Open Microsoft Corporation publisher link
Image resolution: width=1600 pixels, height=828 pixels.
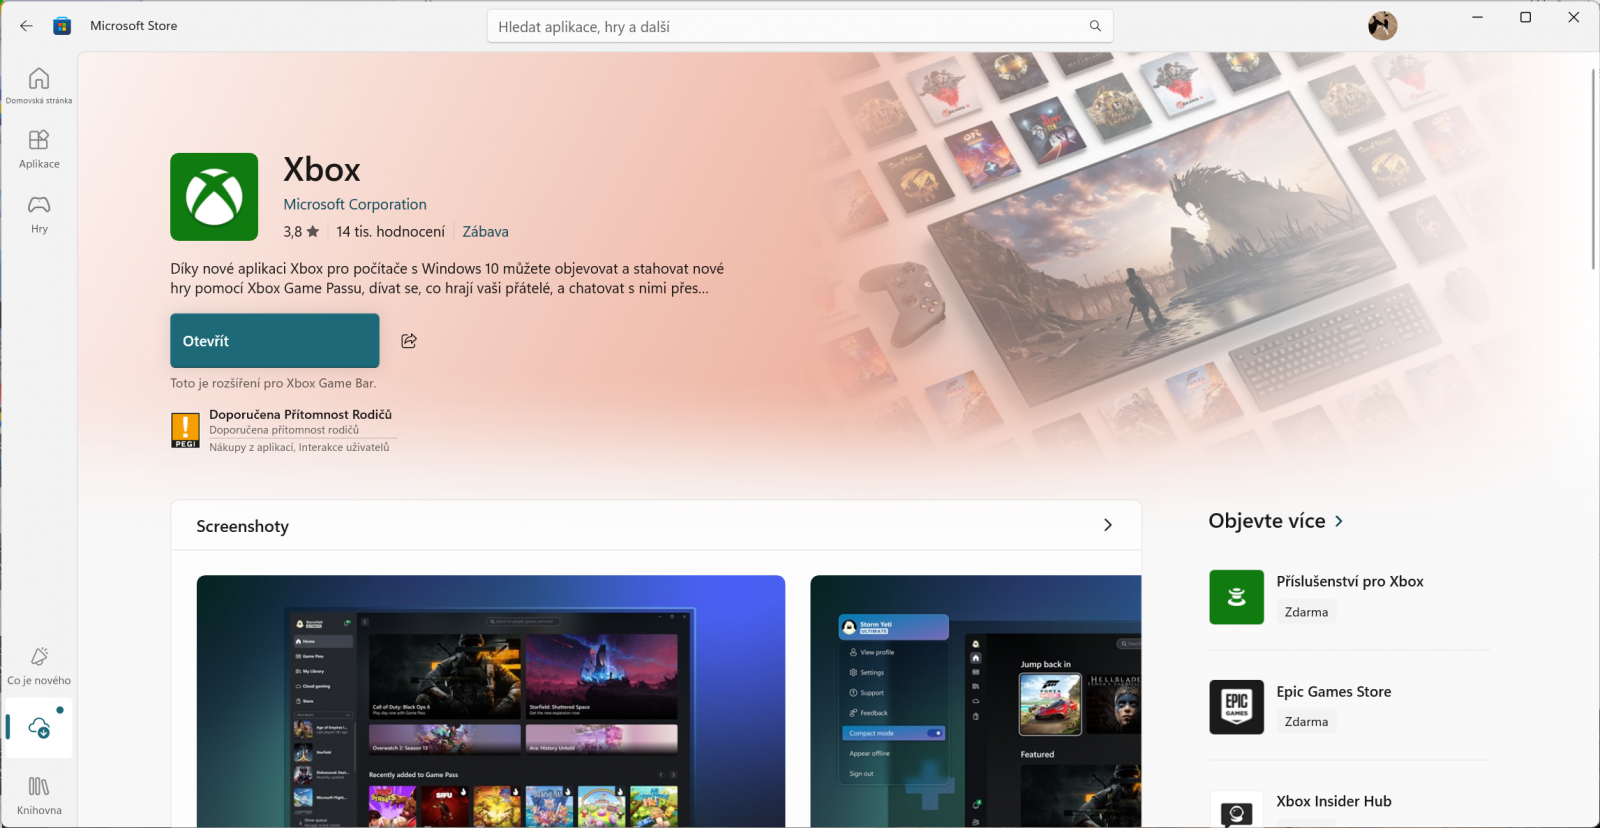tap(355, 204)
